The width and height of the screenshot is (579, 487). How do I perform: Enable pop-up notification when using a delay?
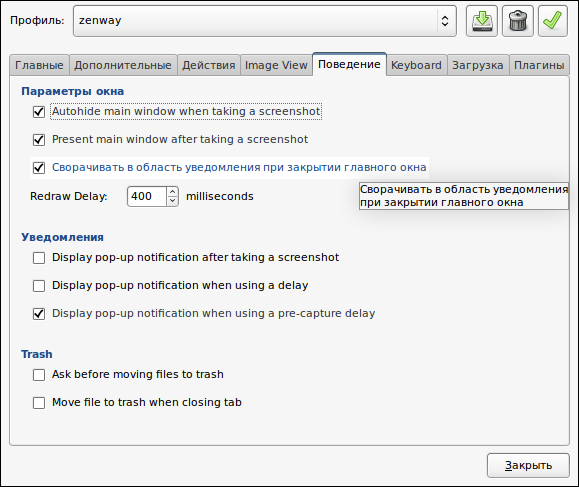(x=39, y=286)
